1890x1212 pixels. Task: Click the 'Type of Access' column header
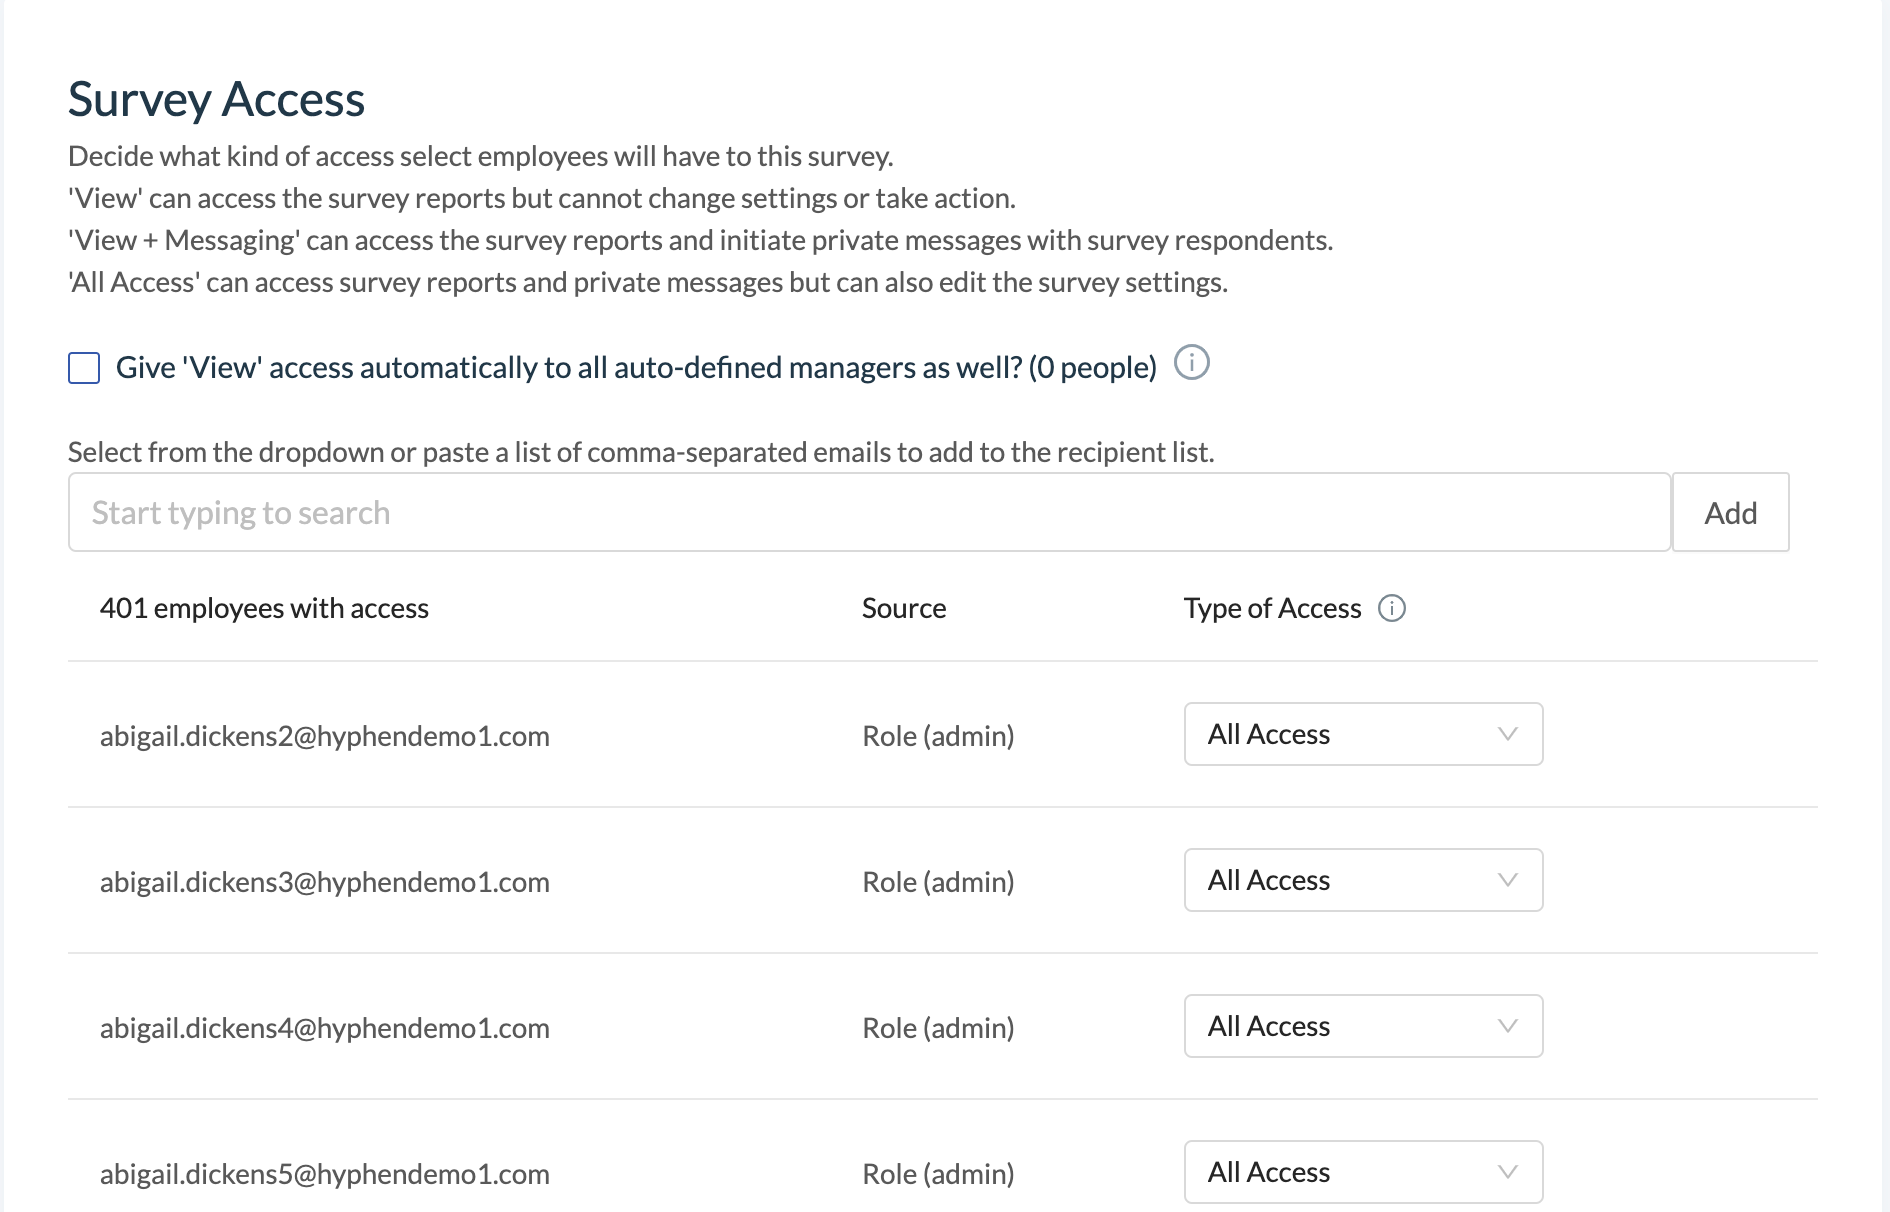tap(1272, 608)
